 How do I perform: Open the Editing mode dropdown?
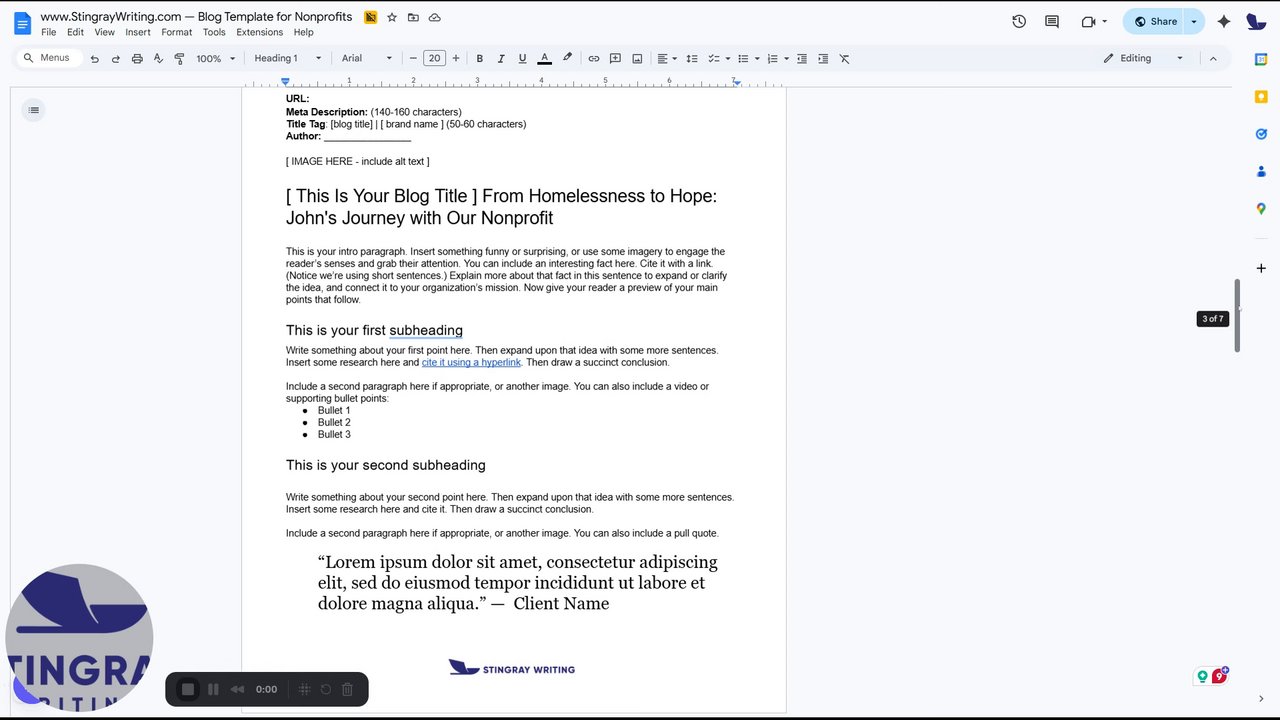[1143, 59]
